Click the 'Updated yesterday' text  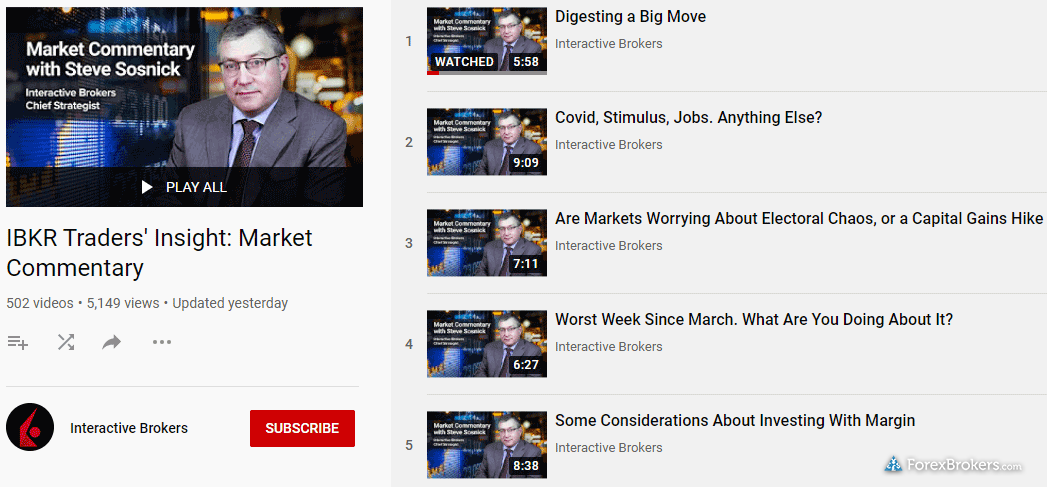230,303
